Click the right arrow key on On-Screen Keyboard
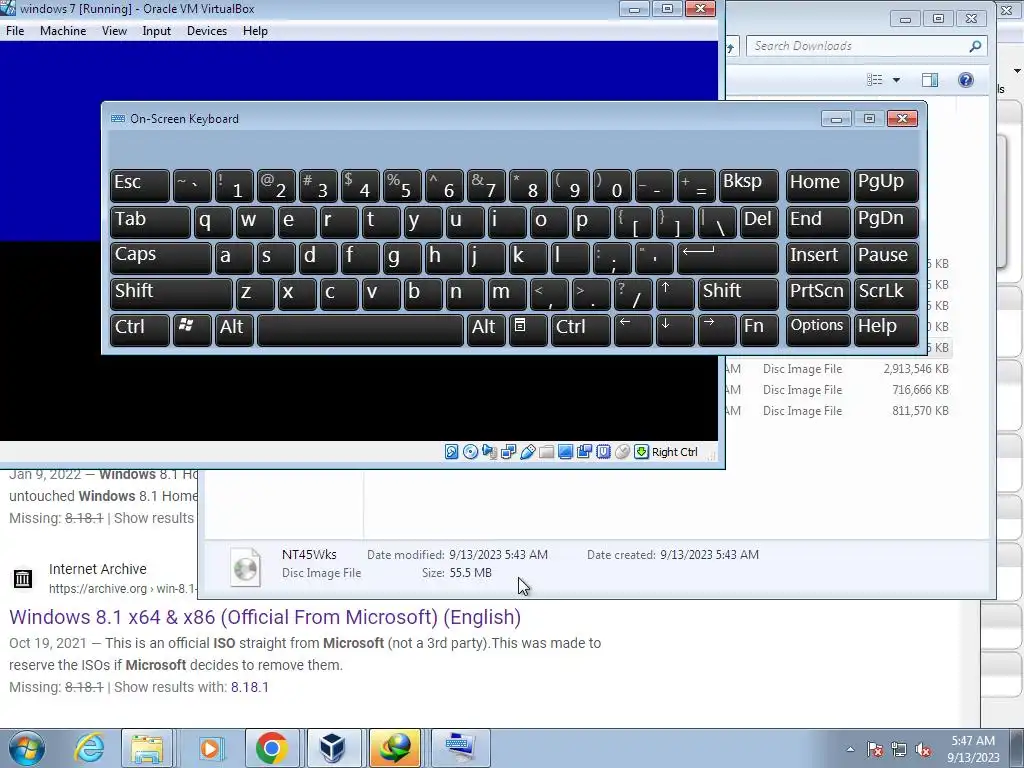 pos(716,329)
